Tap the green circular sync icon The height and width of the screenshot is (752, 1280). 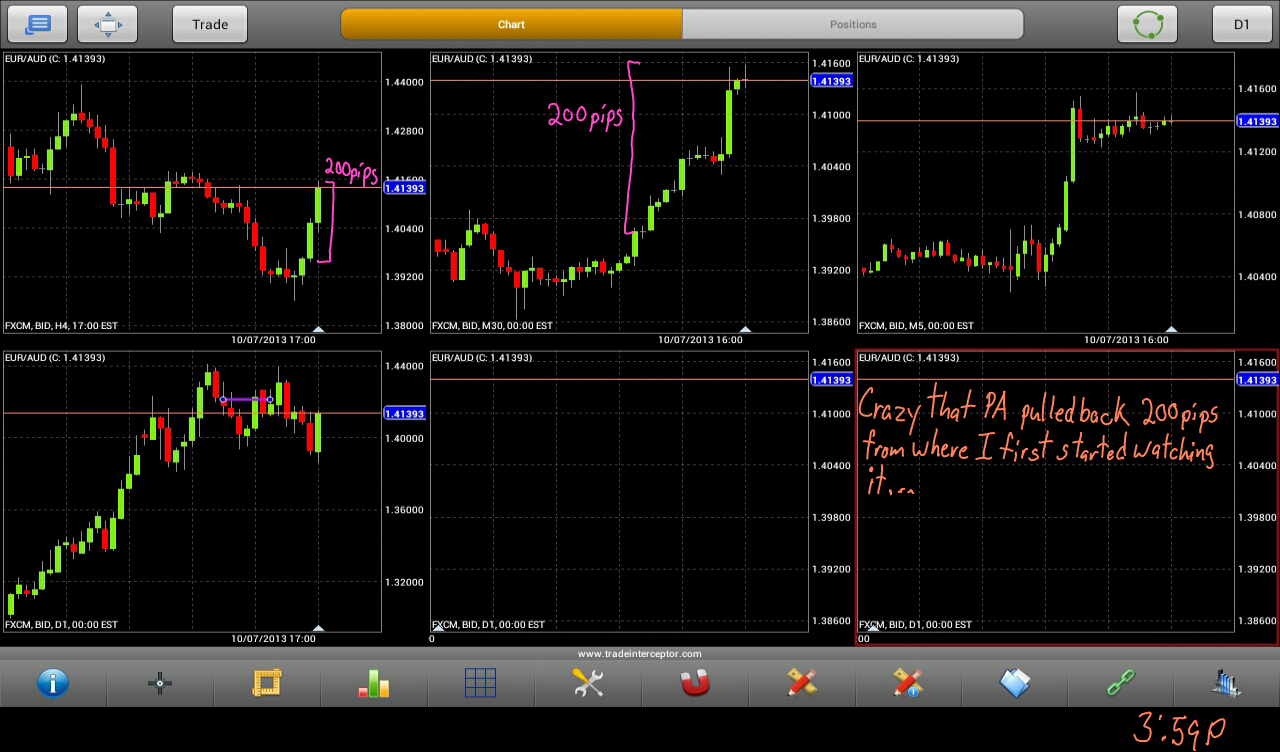pyautogui.click(x=1147, y=24)
